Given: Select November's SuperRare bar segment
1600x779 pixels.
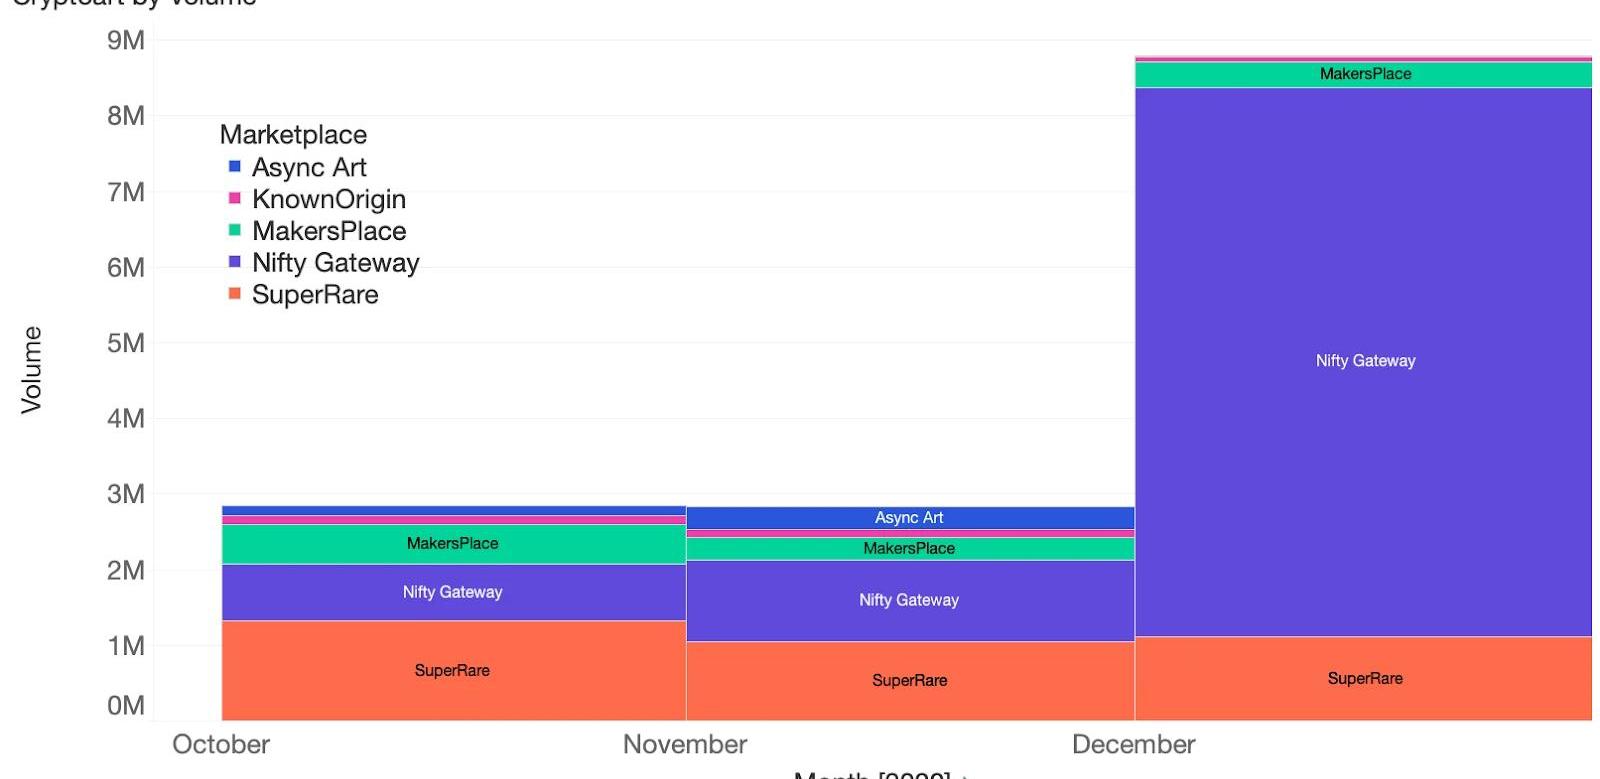Looking at the screenshot, I should (909, 680).
